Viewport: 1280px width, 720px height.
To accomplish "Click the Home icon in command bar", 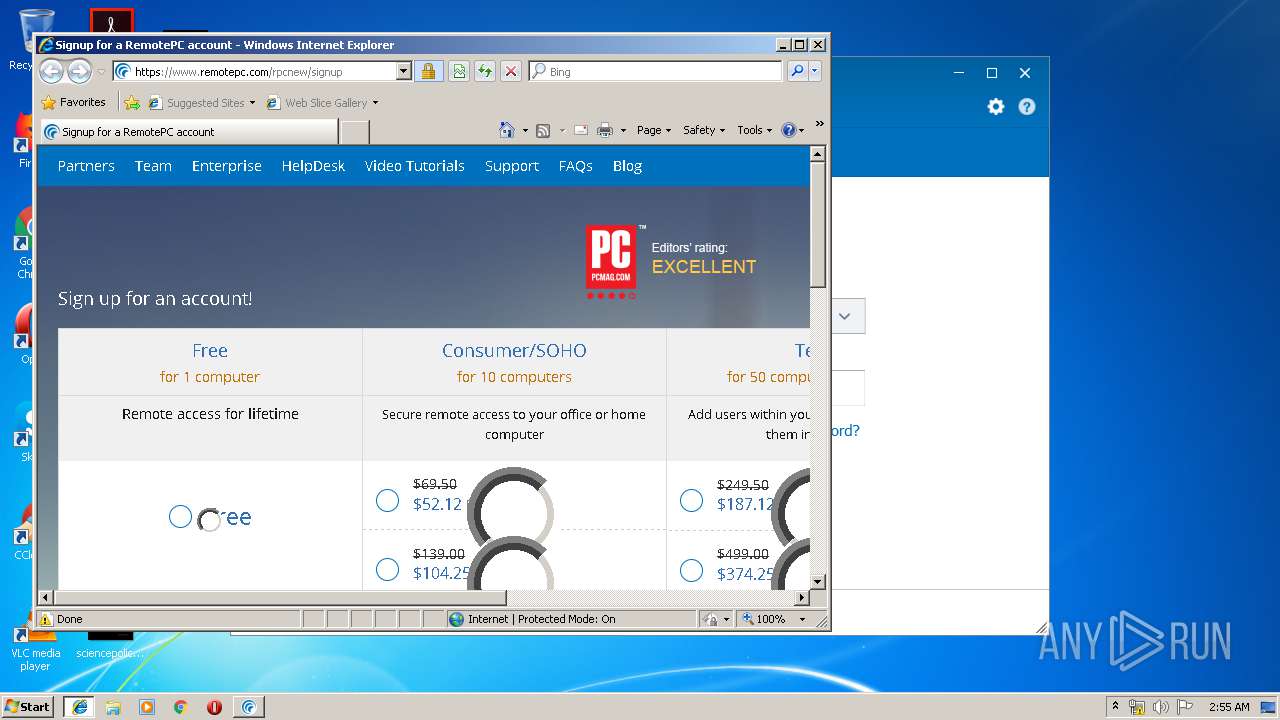I will click(506, 130).
